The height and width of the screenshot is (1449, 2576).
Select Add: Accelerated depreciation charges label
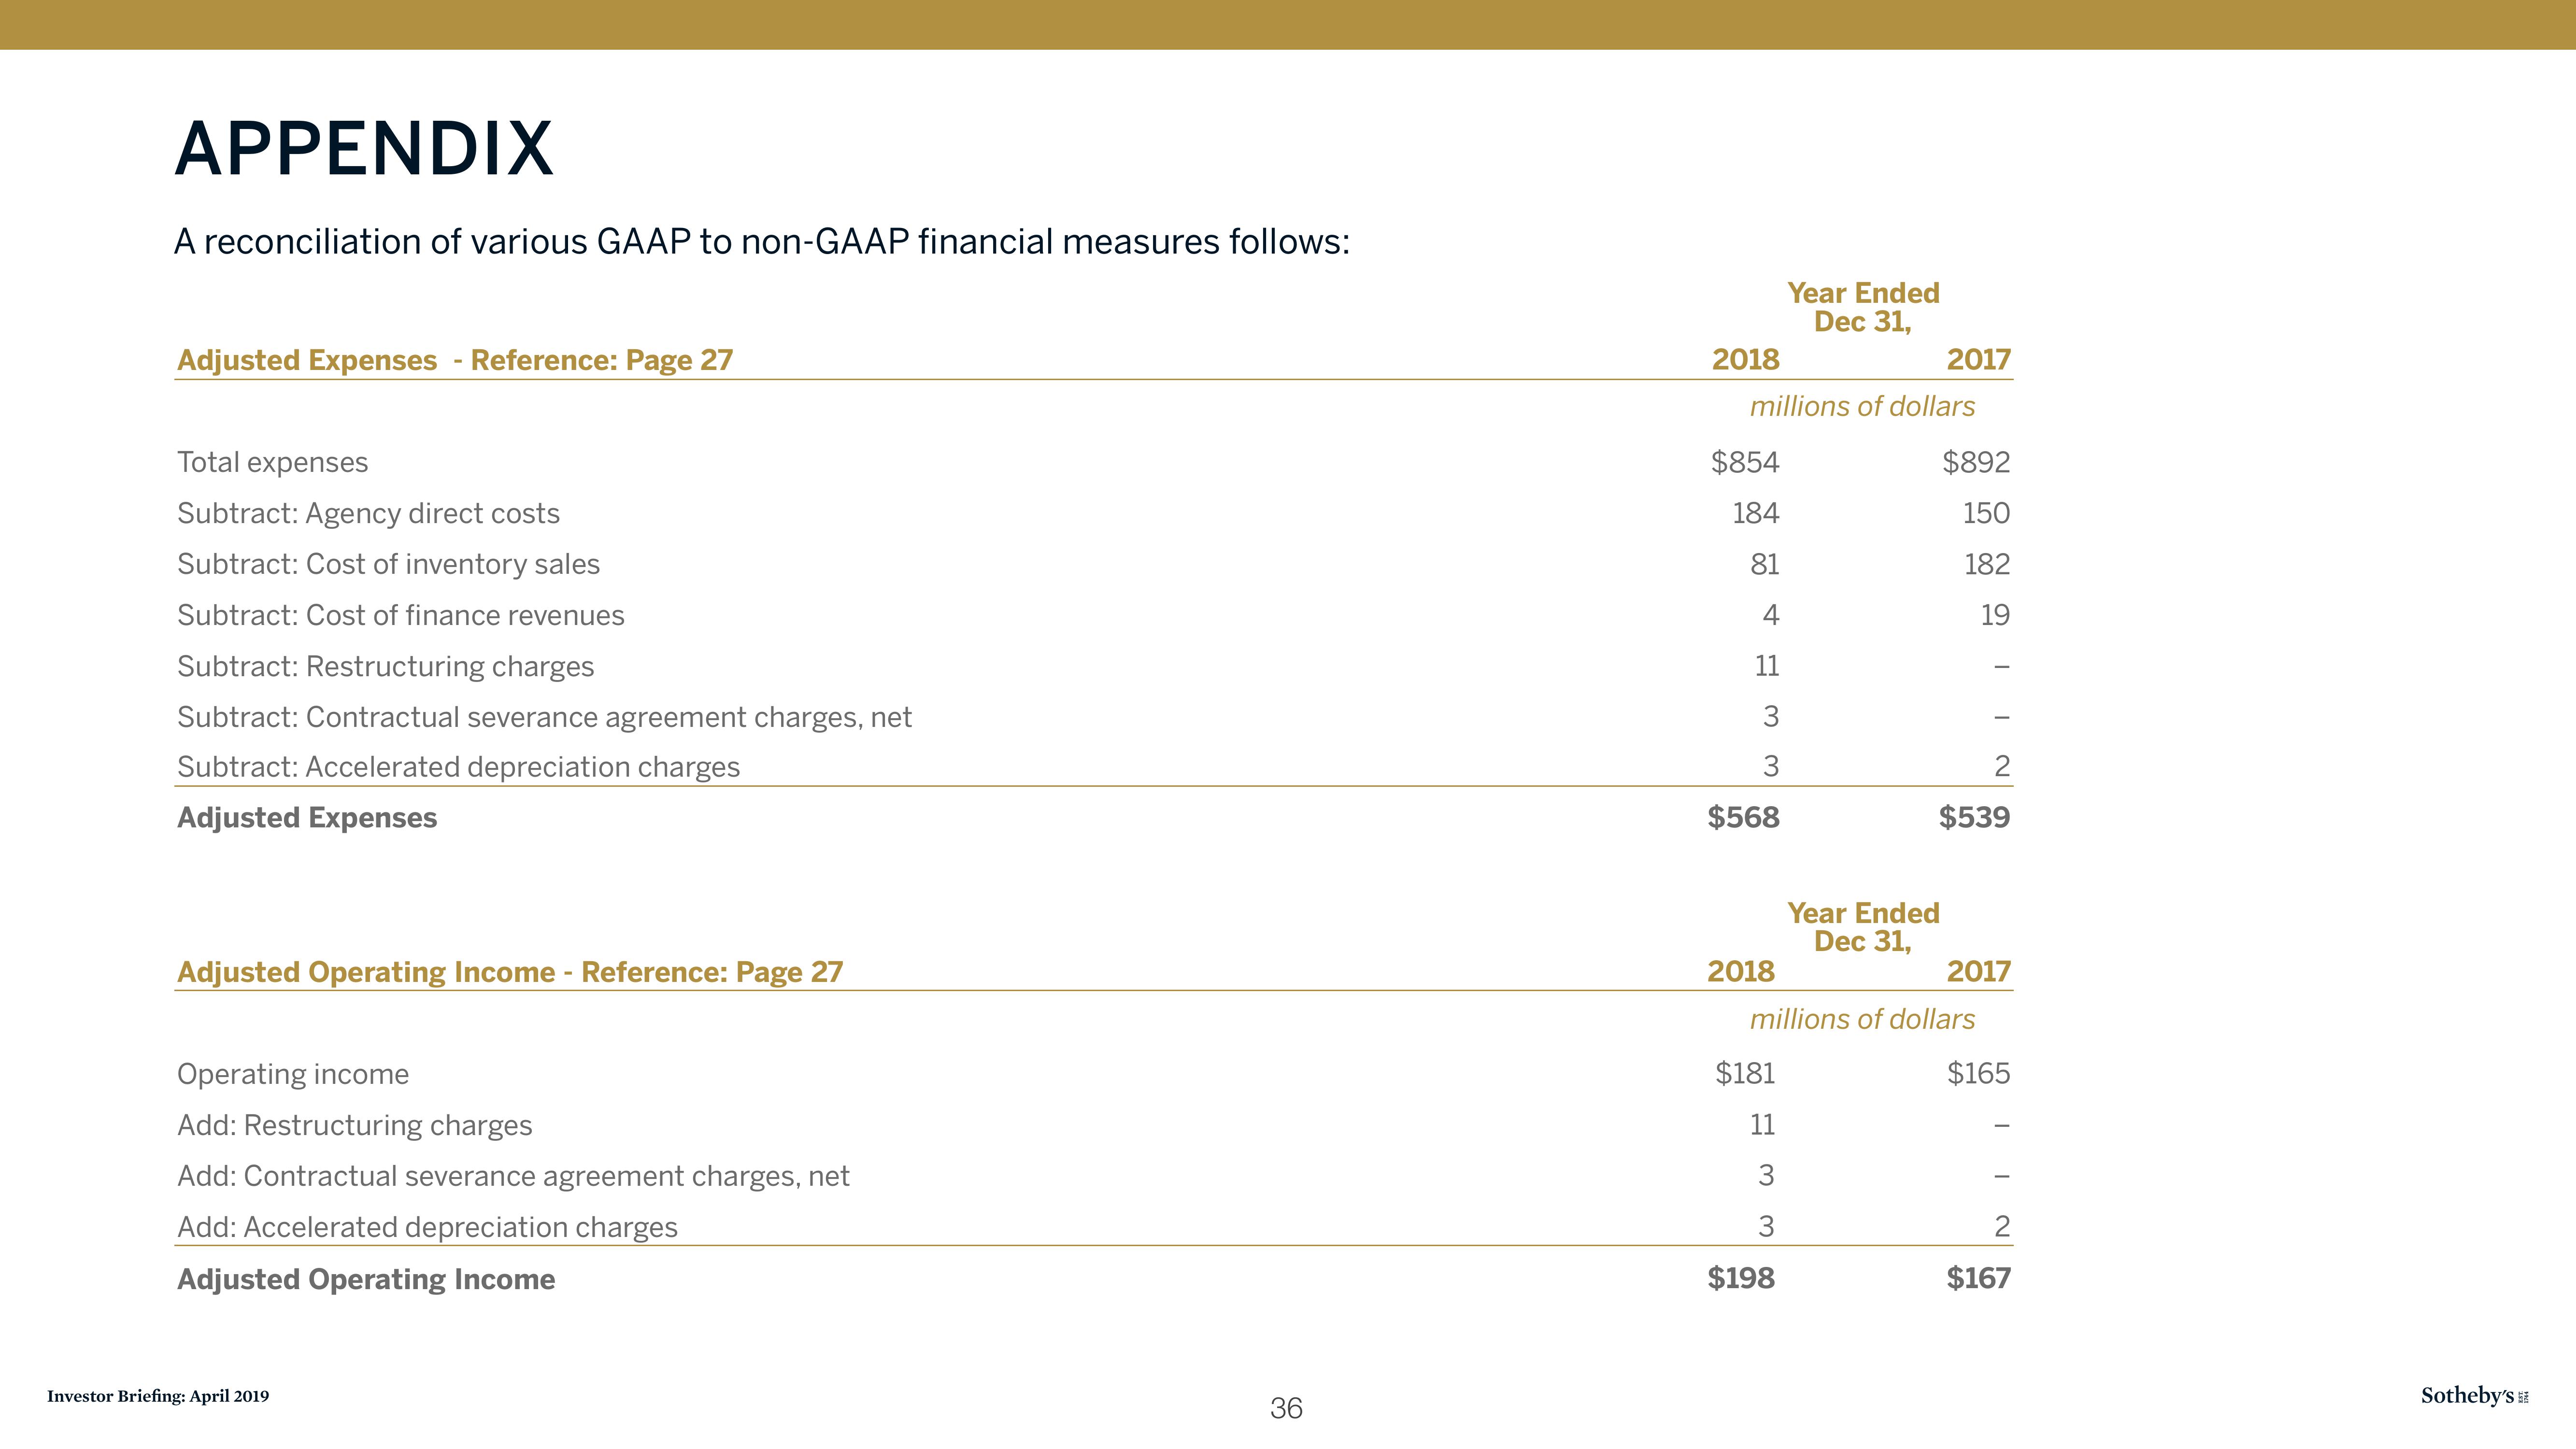coord(427,1227)
